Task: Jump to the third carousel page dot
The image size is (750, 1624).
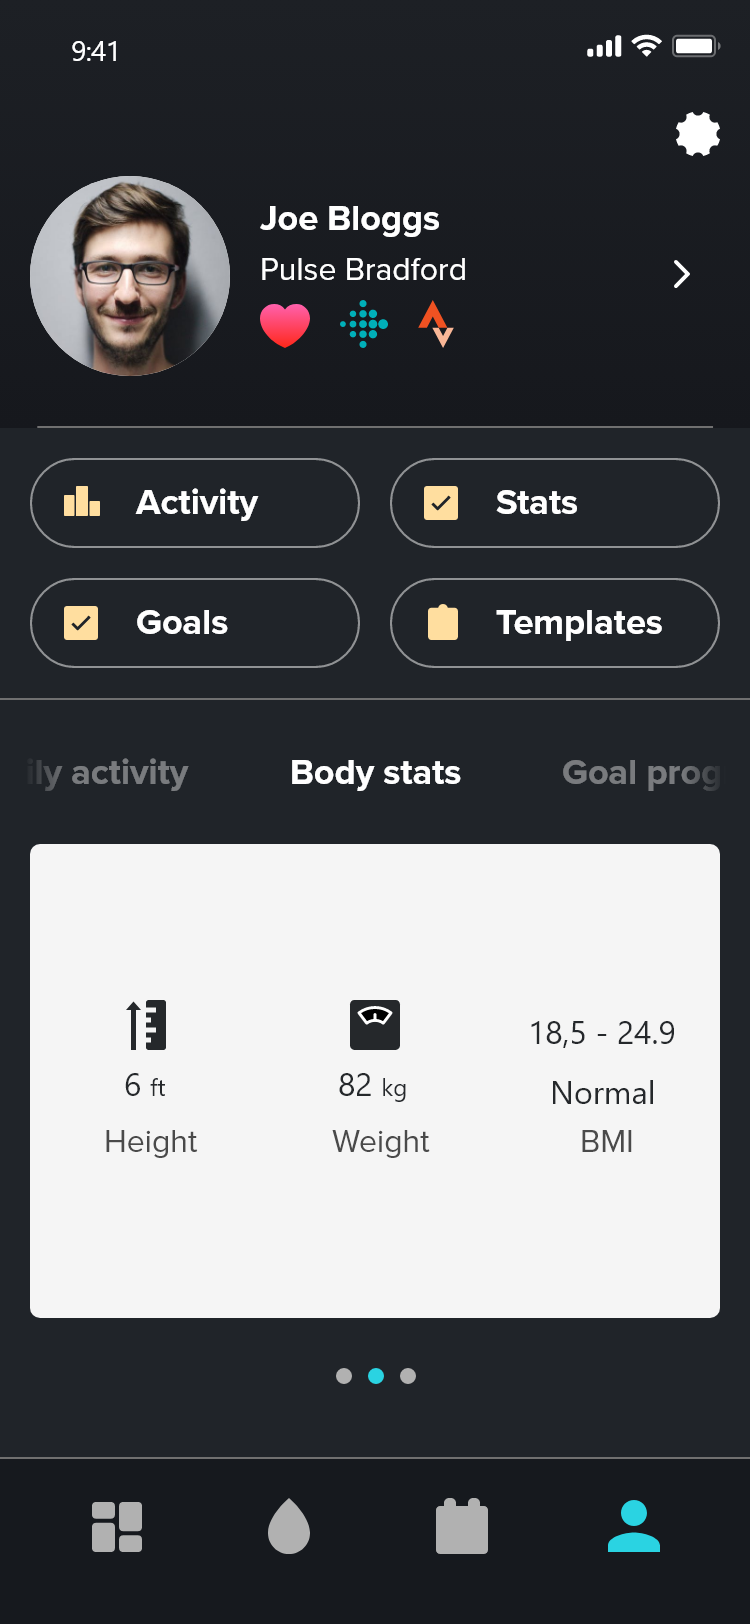Action: coord(408,1376)
